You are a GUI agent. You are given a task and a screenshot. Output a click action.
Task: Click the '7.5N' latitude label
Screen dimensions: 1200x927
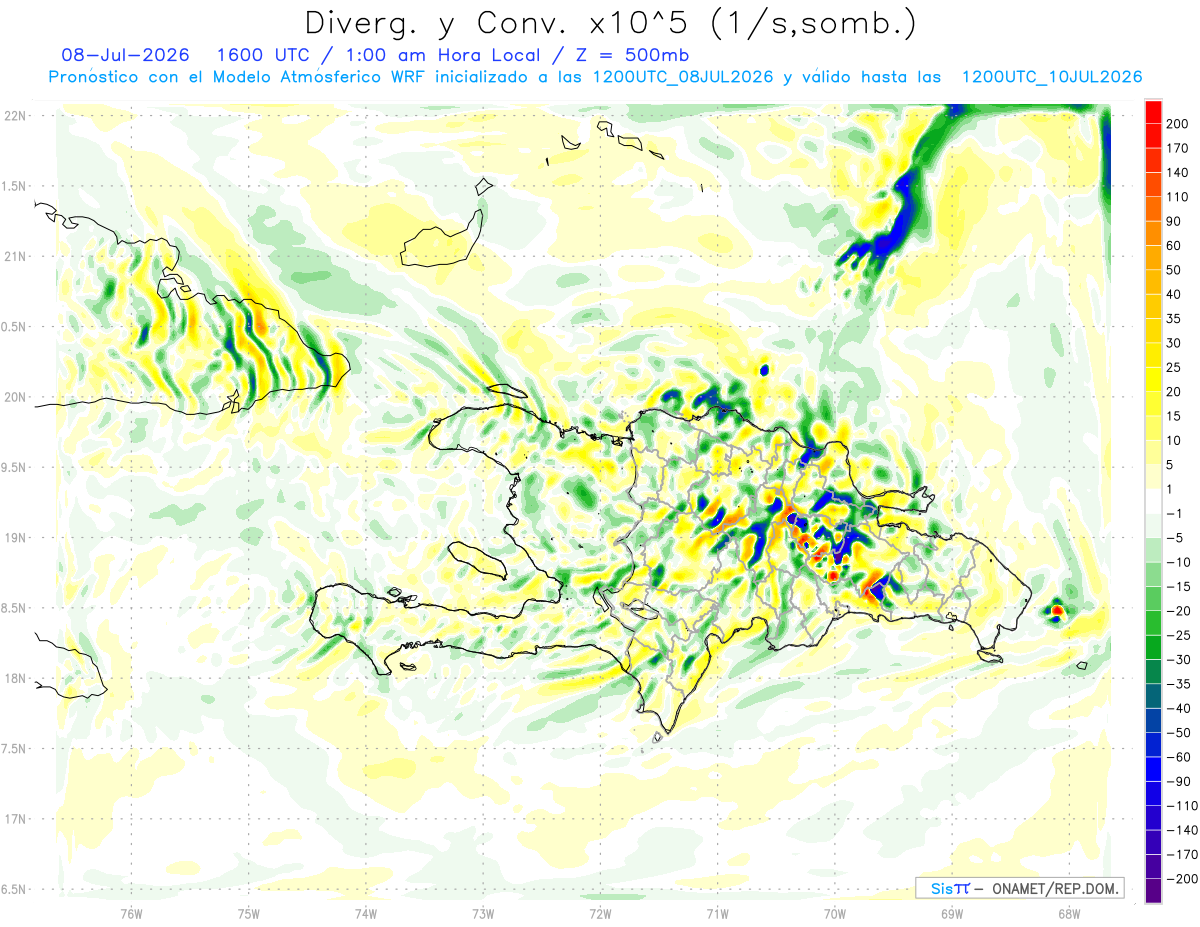[x=13, y=749]
